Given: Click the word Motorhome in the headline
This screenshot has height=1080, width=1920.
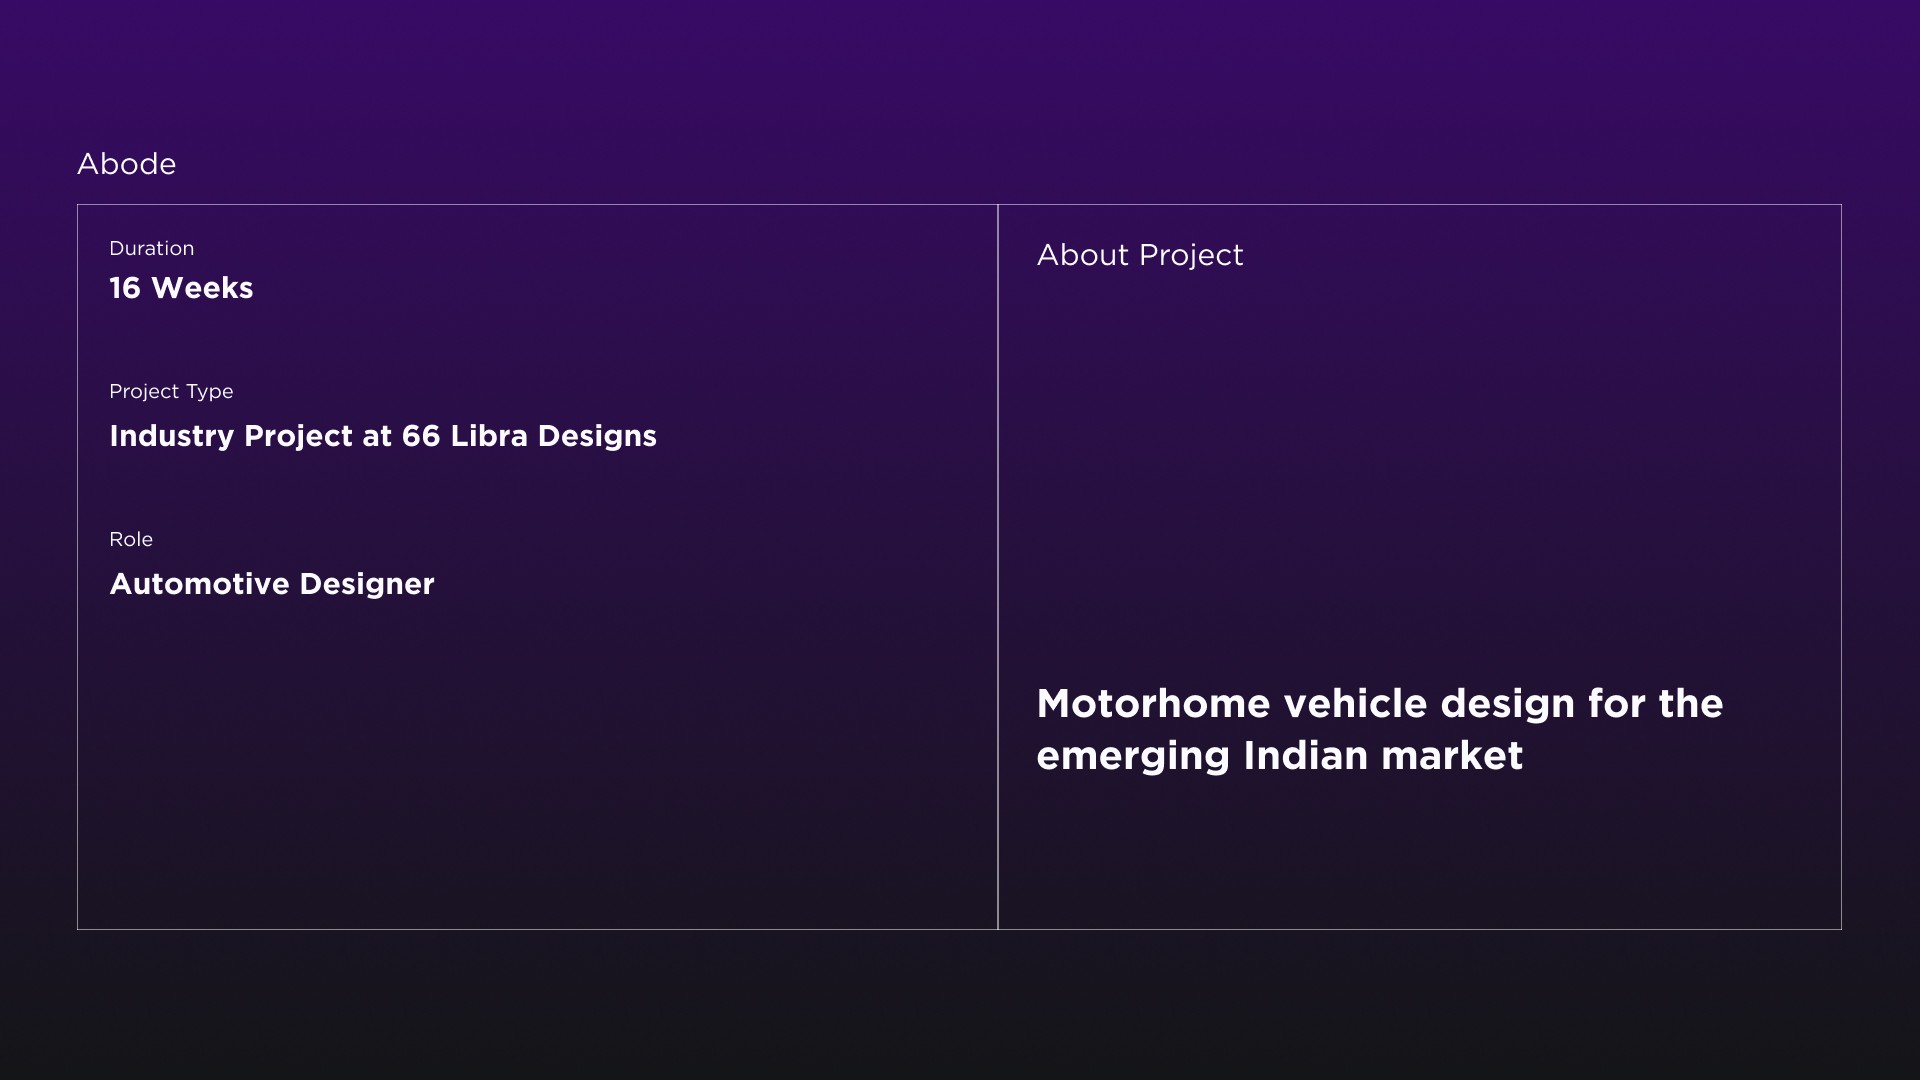Looking at the screenshot, I should click(x=1154, y=704).
